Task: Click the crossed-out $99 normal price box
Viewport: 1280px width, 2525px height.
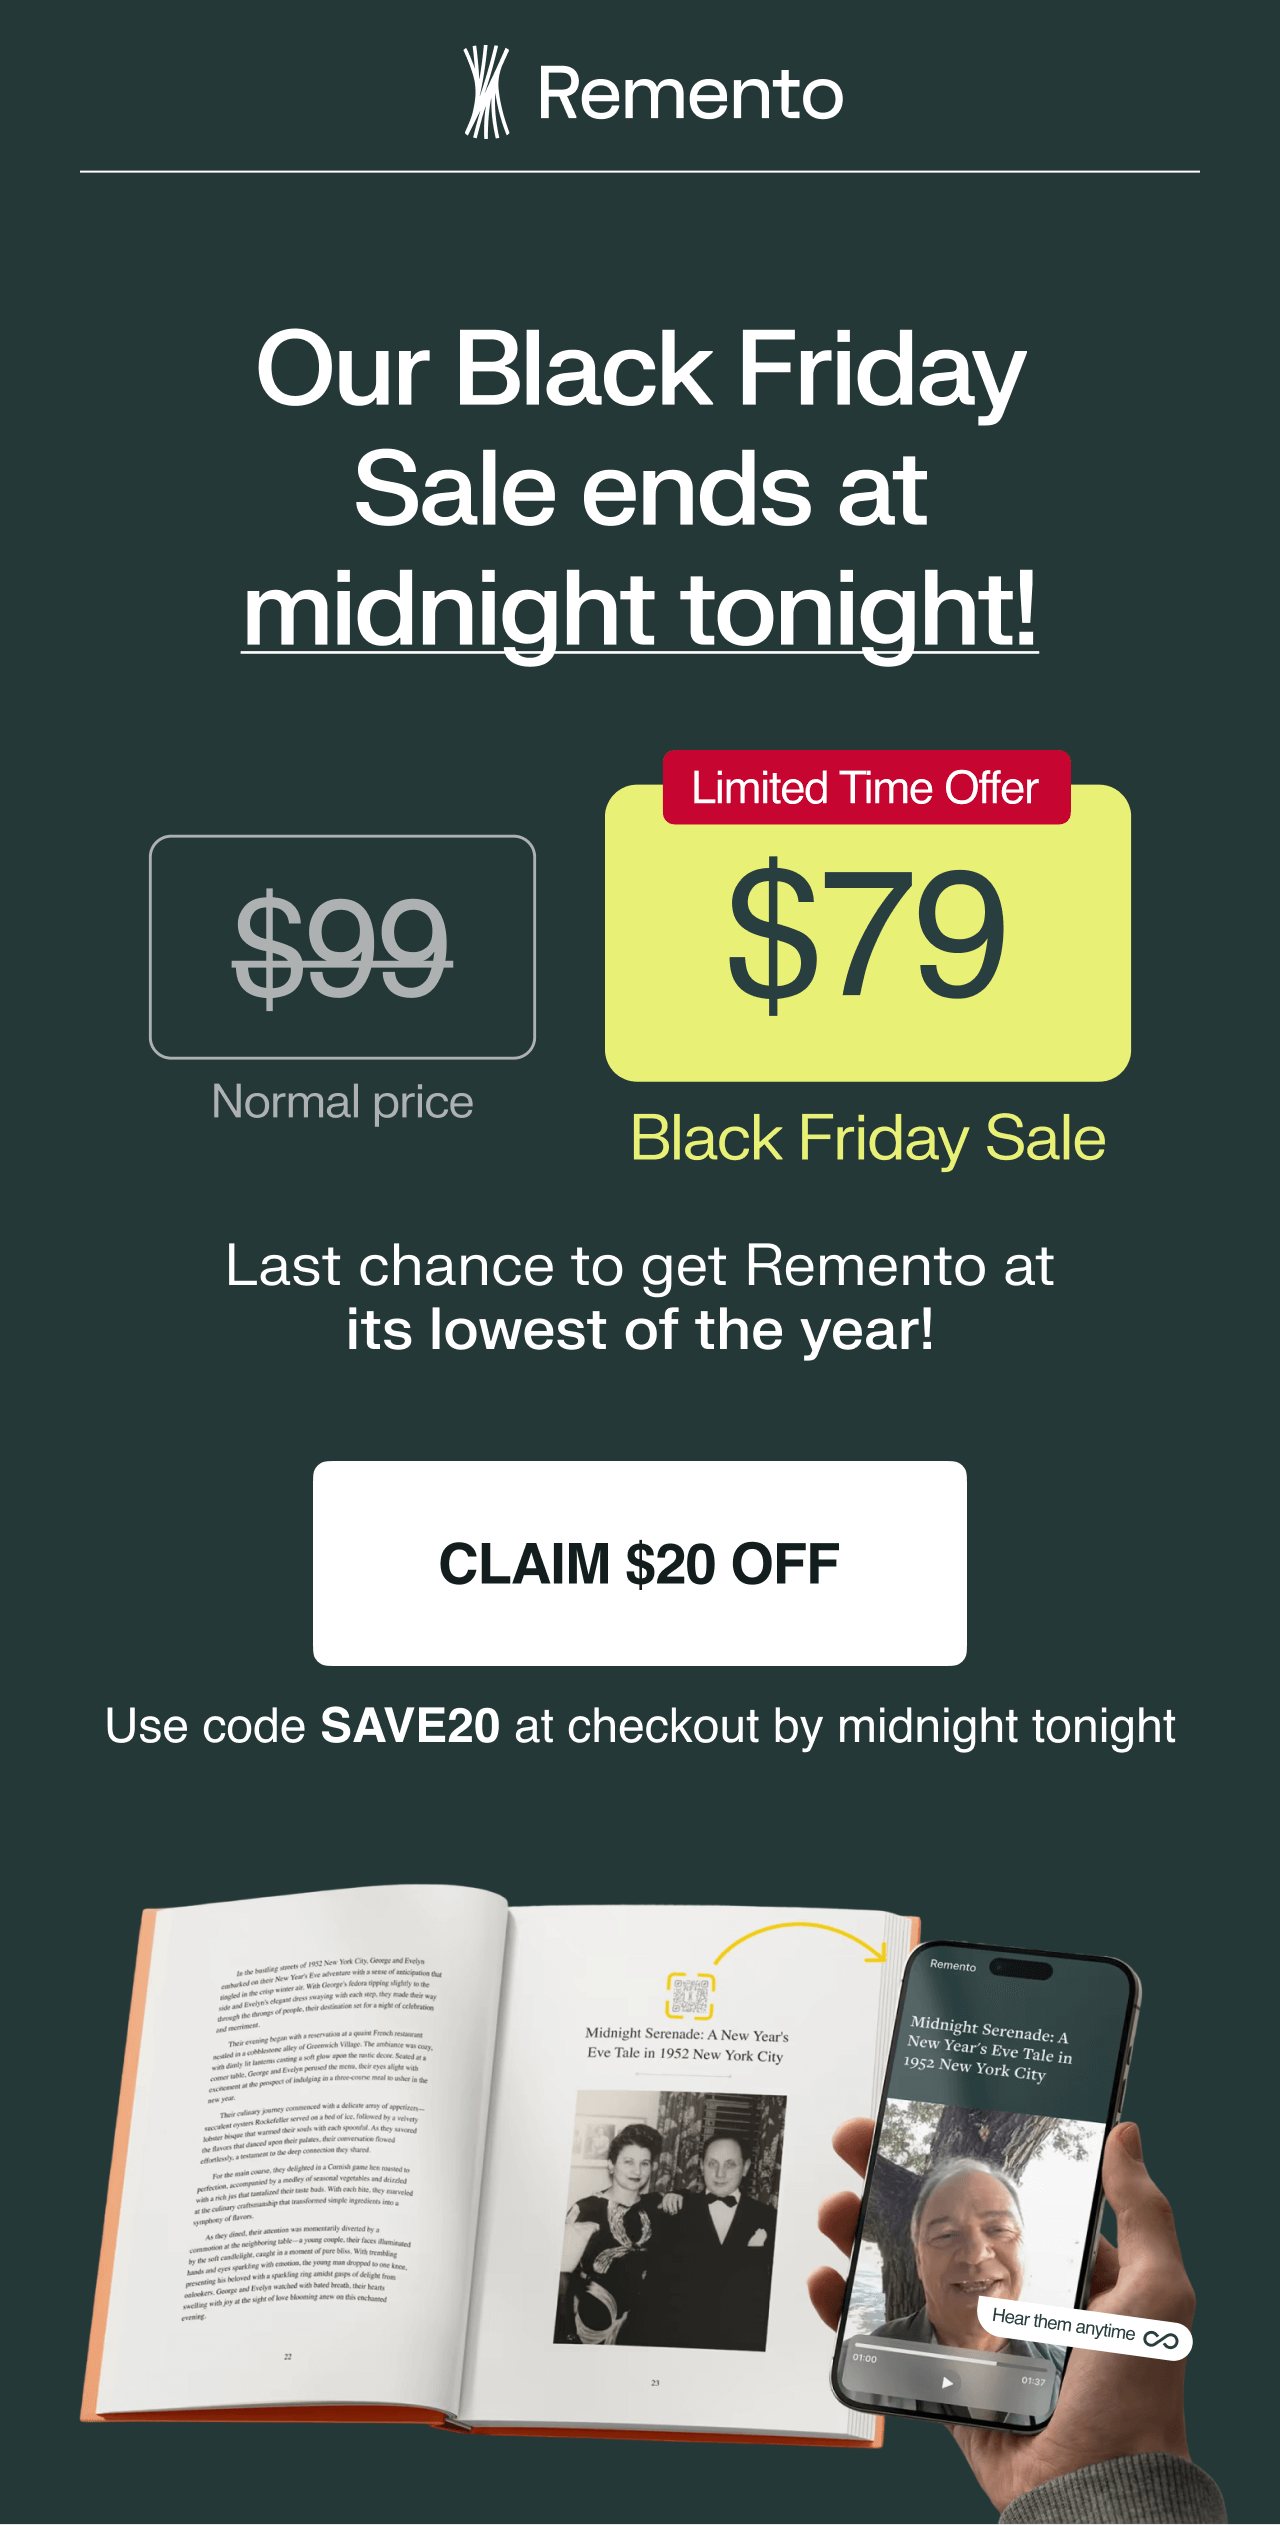Action: point(342,946)
